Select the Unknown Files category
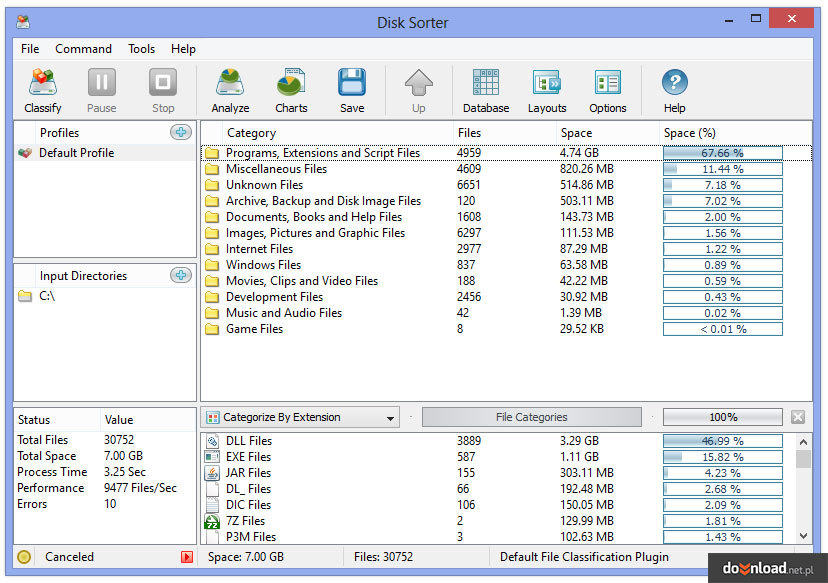 coord(506,185)
